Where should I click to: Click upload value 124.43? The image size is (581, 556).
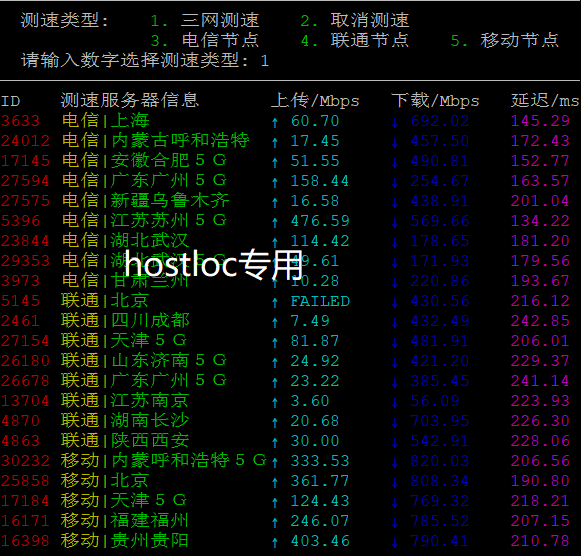[x=320, y=501]
